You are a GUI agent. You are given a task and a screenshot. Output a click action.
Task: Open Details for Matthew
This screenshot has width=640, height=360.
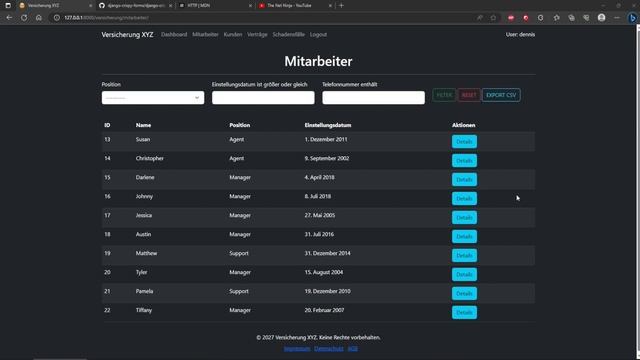click(464, 256)
